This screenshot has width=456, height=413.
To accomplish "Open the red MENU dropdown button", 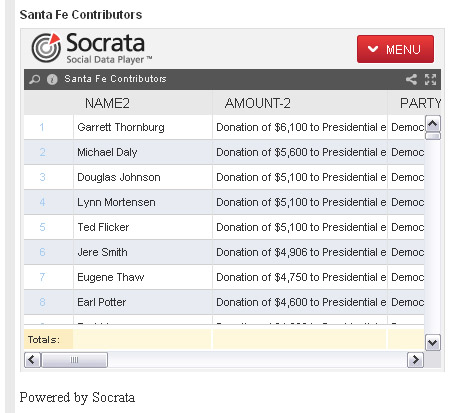I will pyautogui.click(x=395, y=49).
